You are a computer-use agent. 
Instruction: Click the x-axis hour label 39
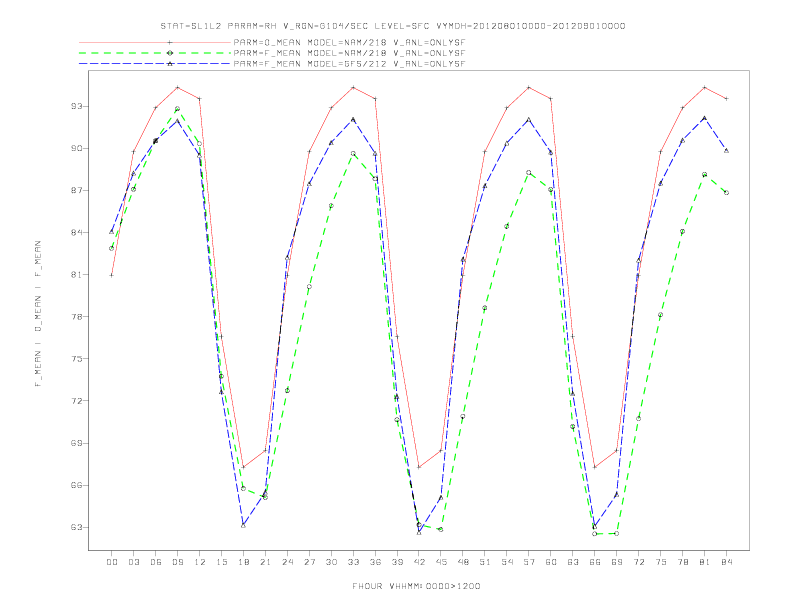[397, 562]
